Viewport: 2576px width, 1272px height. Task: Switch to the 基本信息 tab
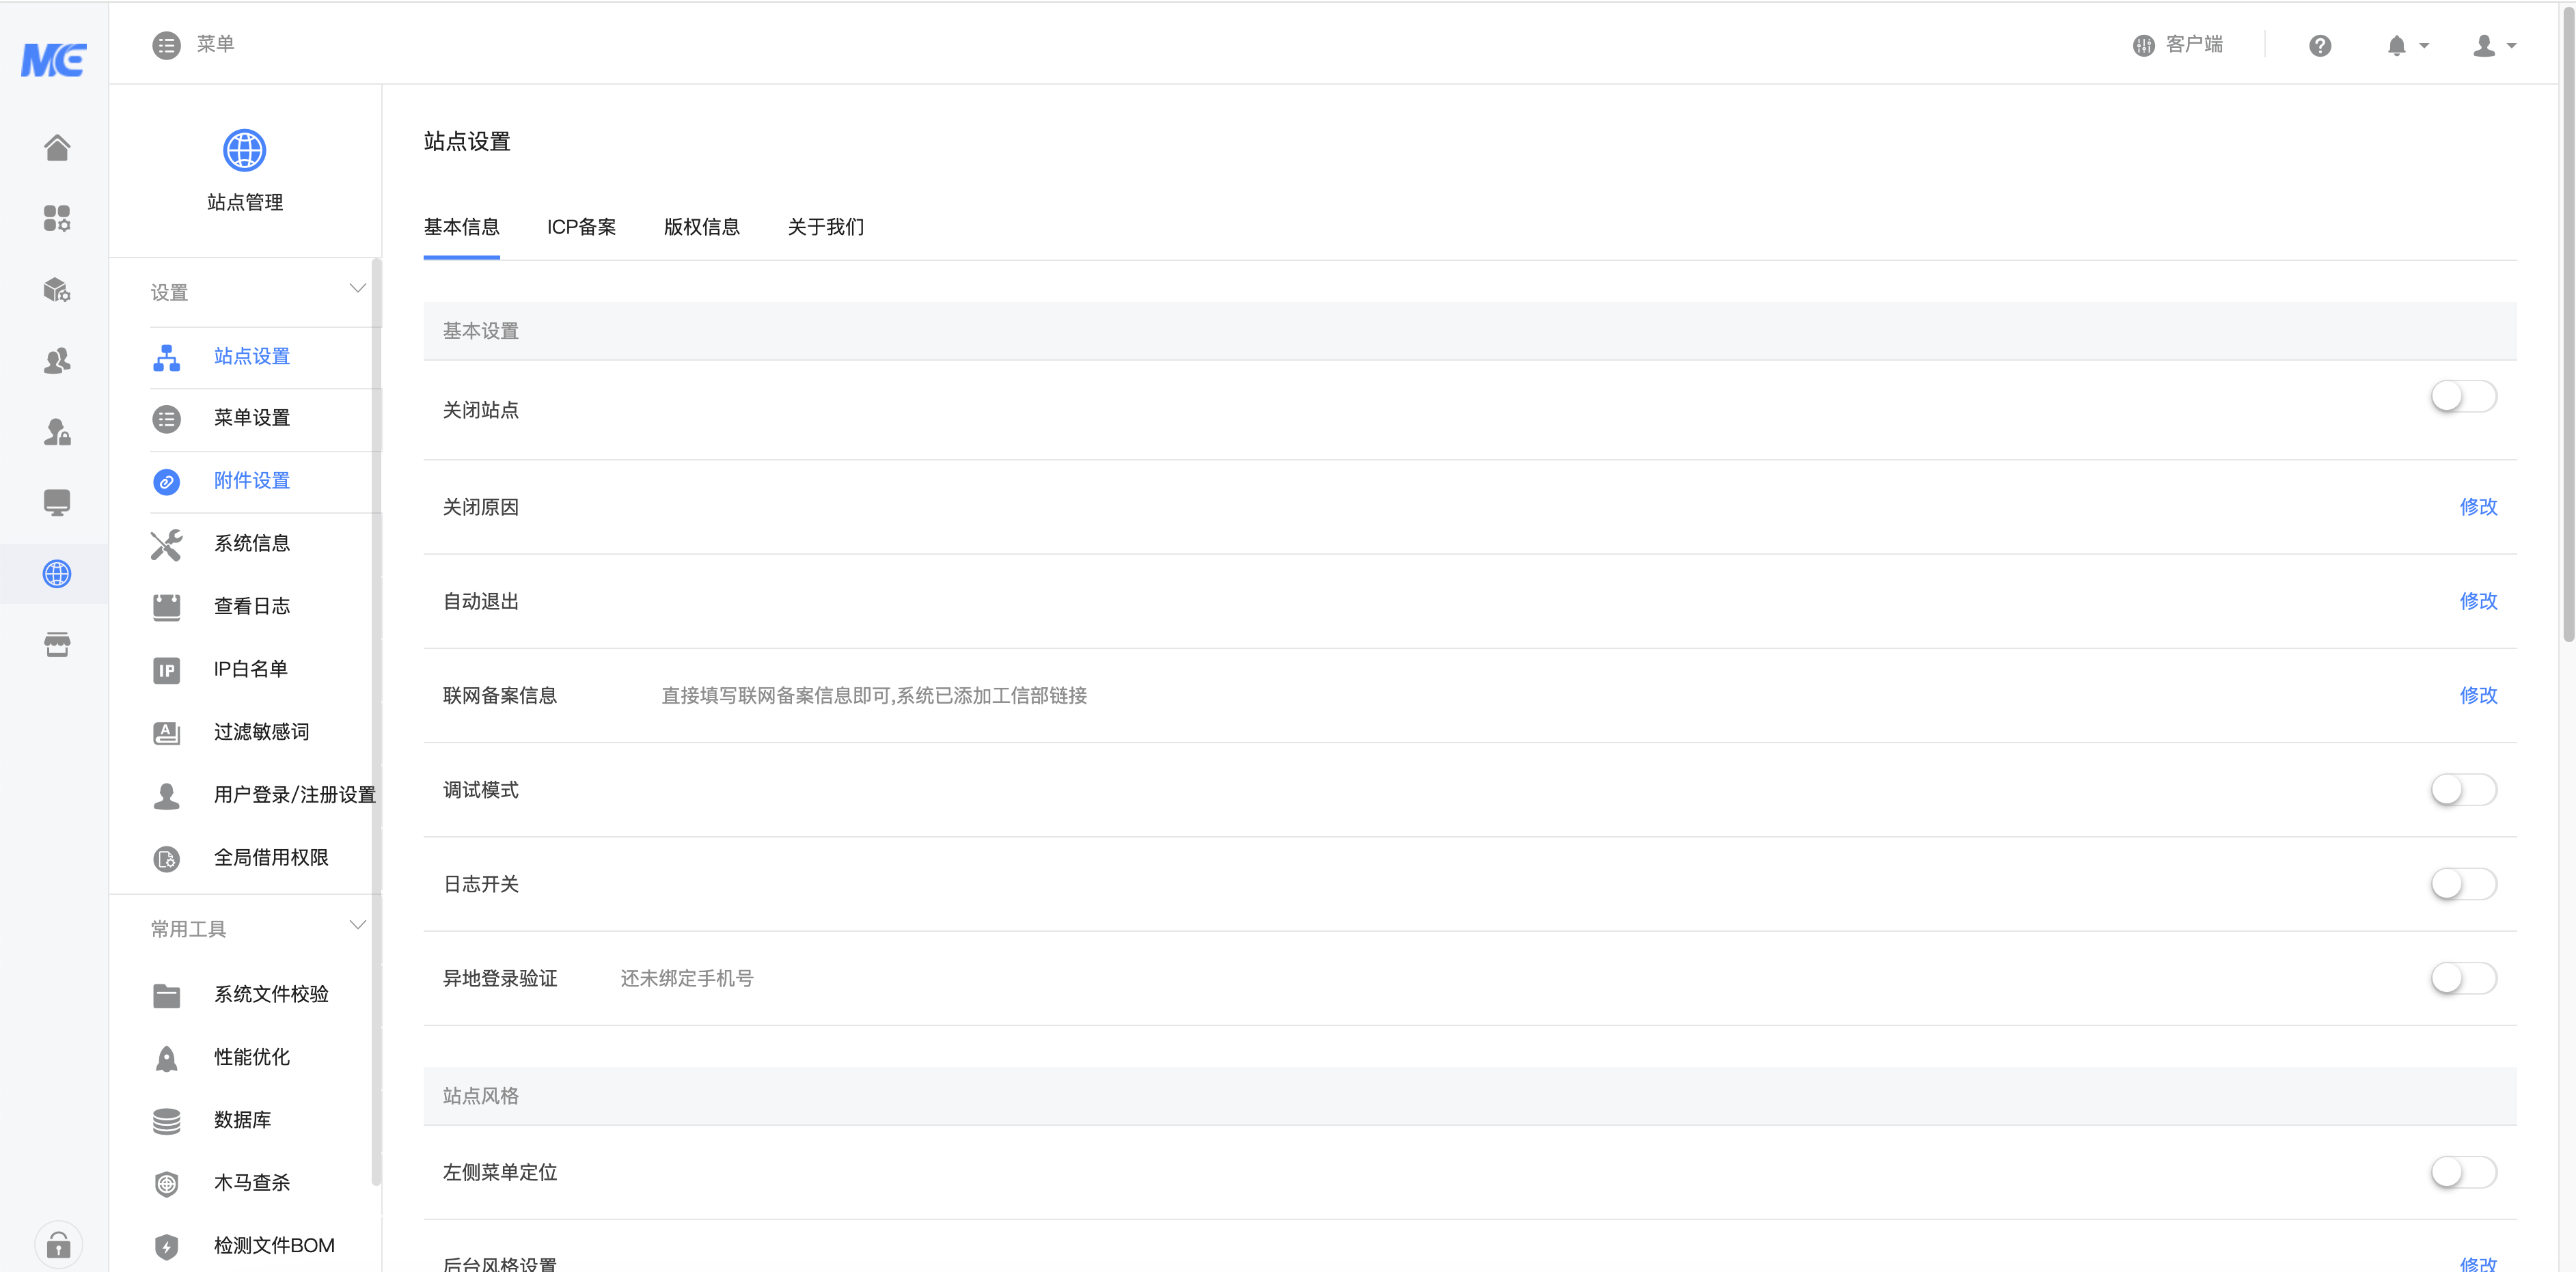461,227
